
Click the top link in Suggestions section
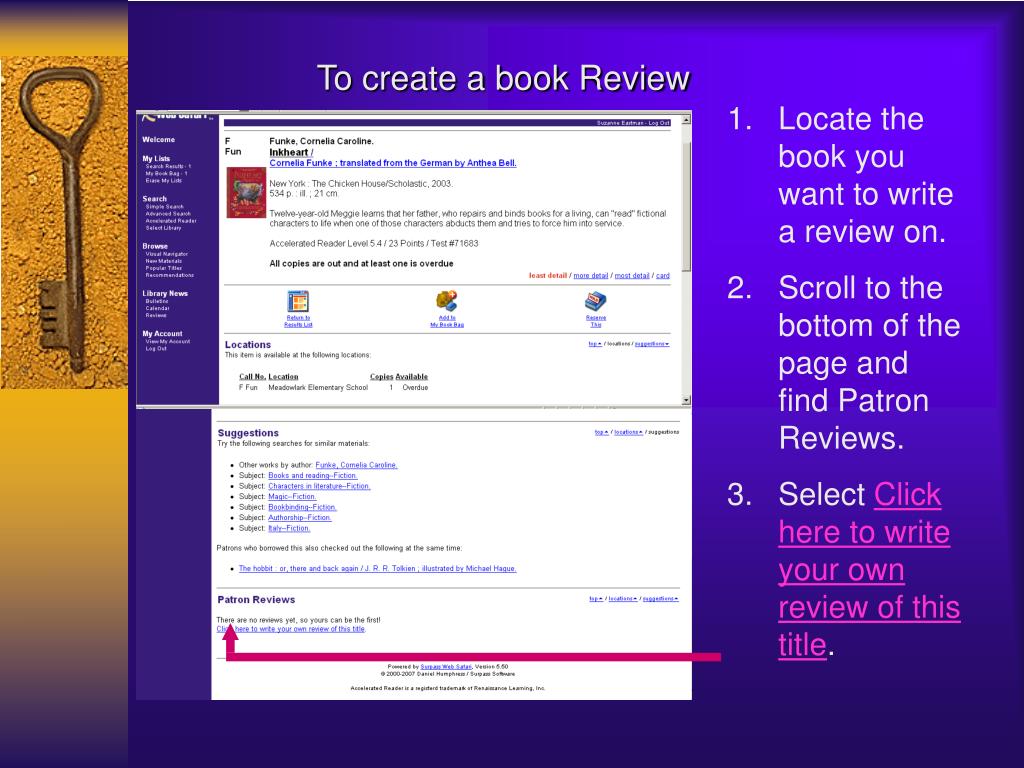pos(601,432)
